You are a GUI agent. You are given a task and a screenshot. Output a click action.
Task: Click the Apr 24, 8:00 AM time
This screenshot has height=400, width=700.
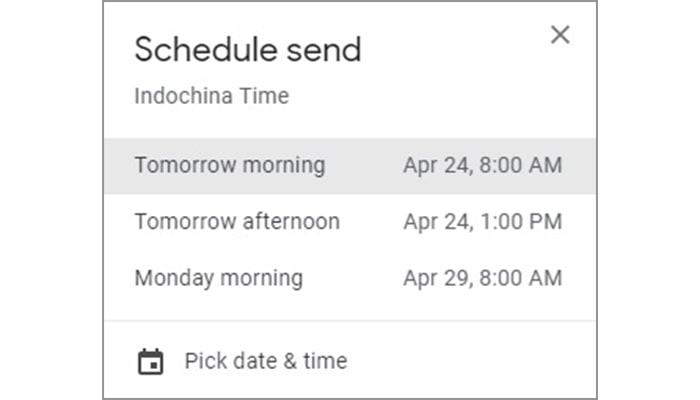coord(482,165)
